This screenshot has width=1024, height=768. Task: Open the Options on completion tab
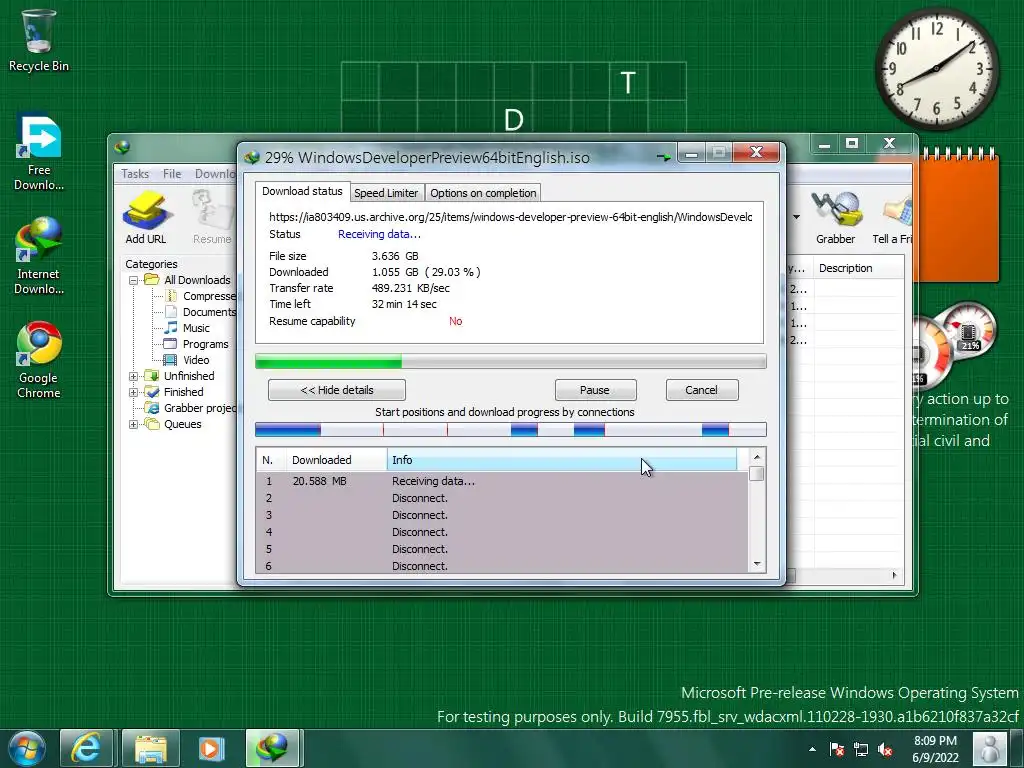pyautogui.click(x=483, y=193)
